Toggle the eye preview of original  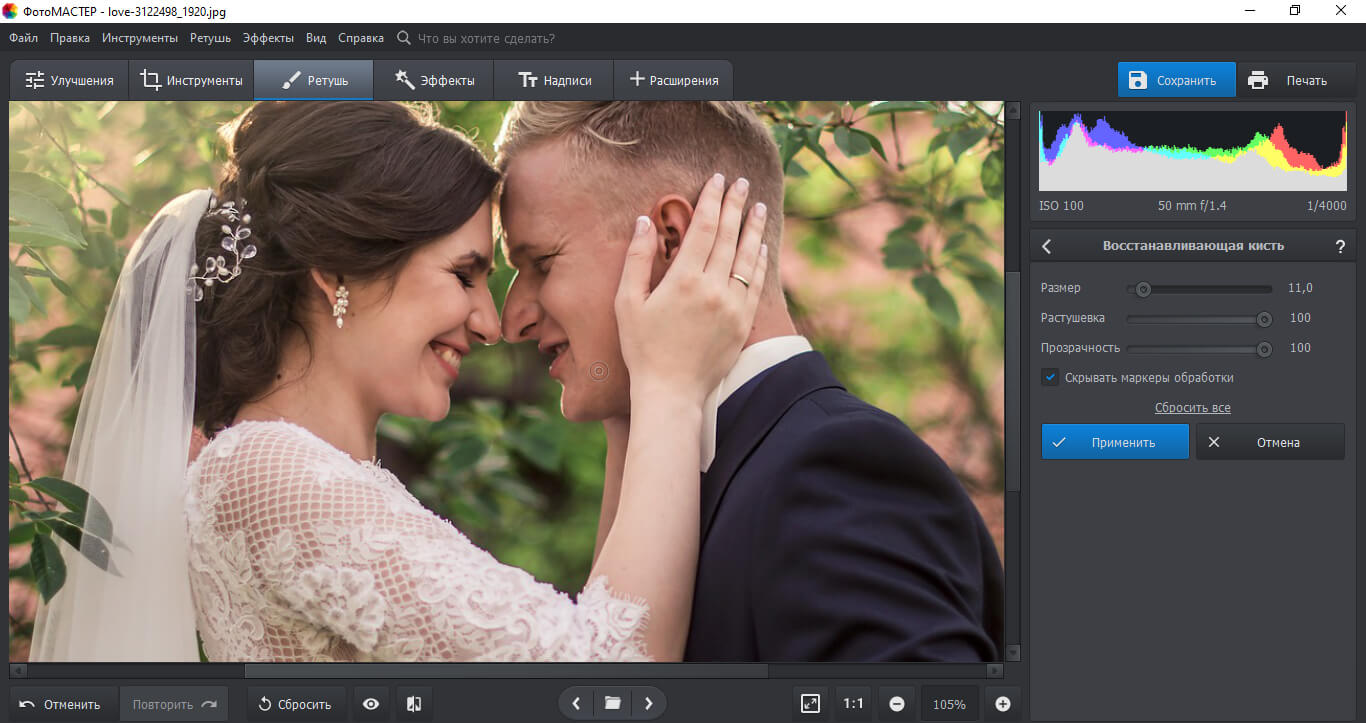371,704
